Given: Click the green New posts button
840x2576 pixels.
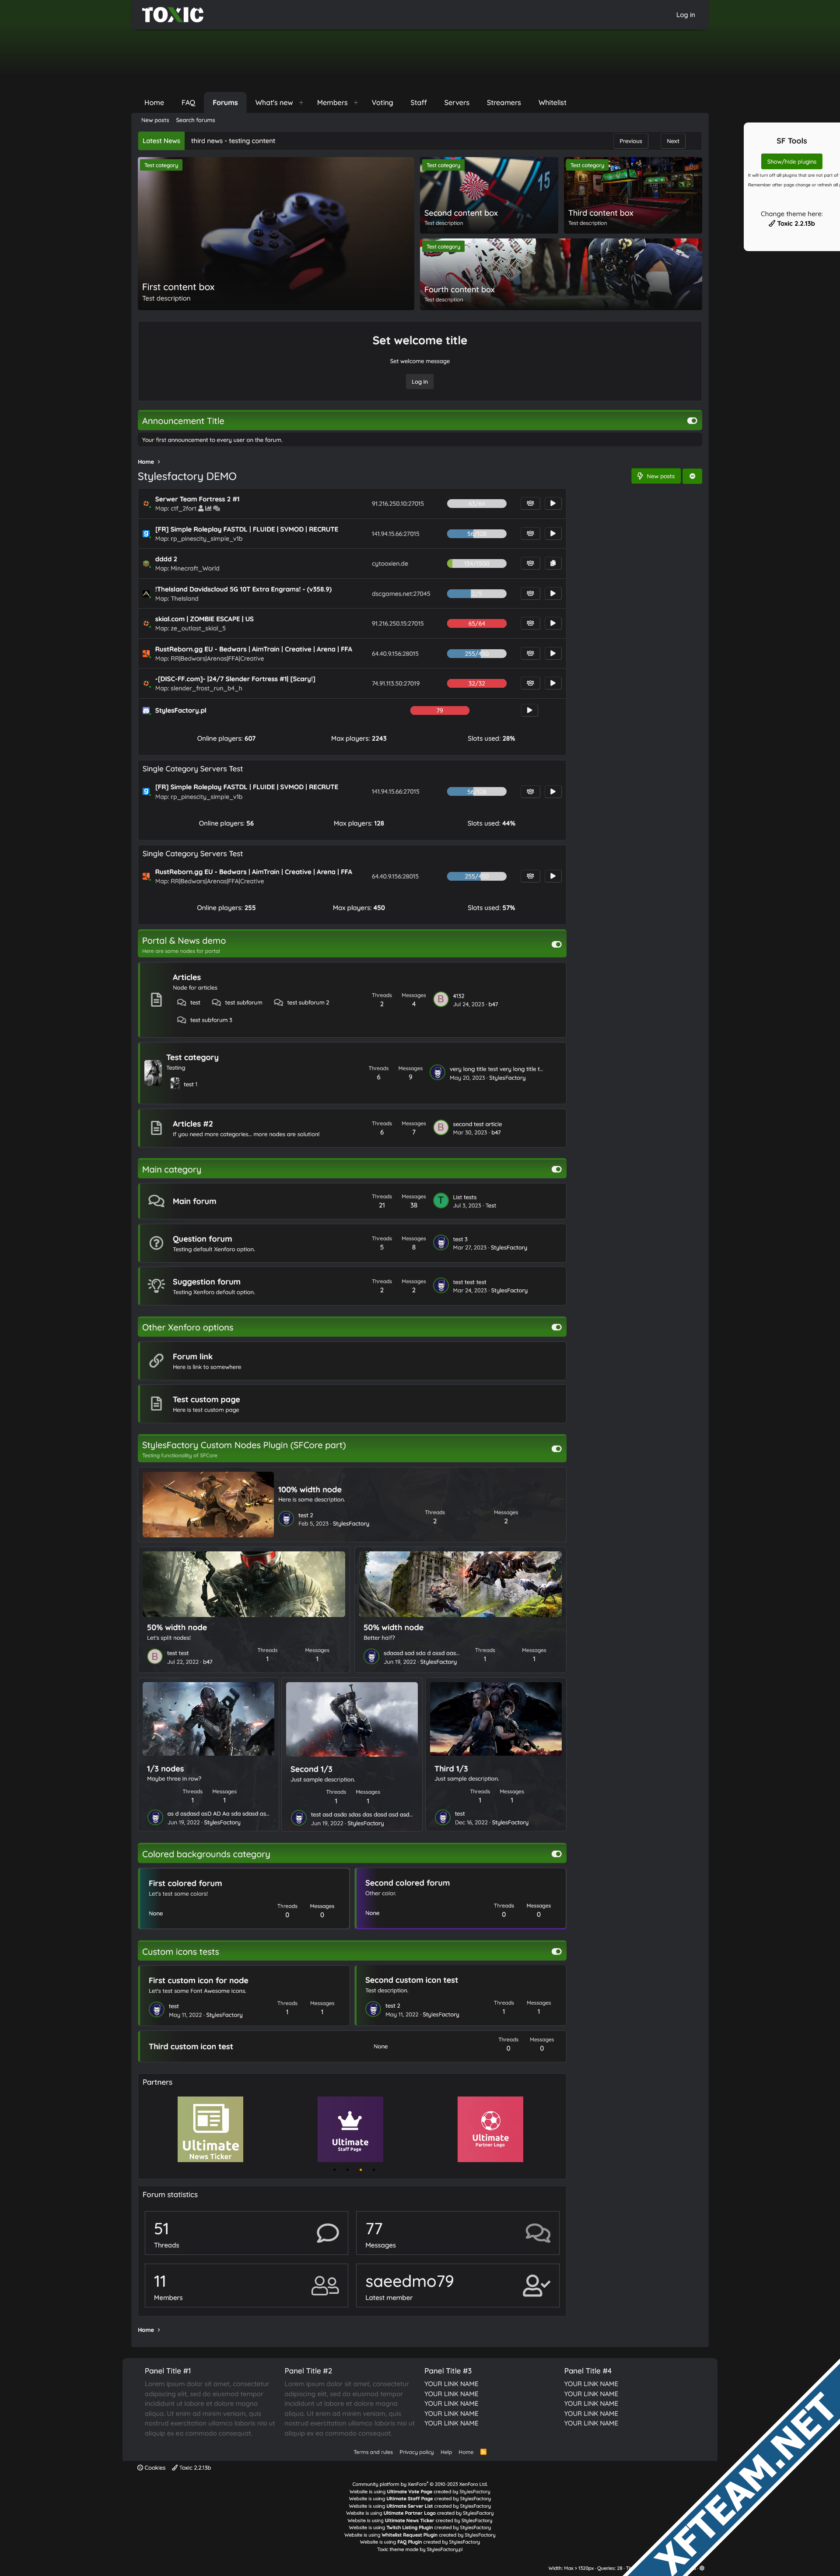Looking at the screenshot, I should click(x=656, y=476).
